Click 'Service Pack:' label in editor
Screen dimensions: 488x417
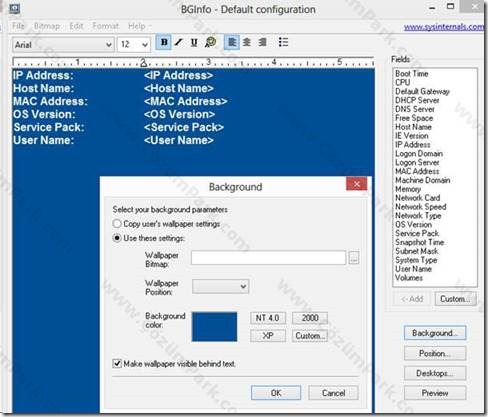(x=49, y=127)
